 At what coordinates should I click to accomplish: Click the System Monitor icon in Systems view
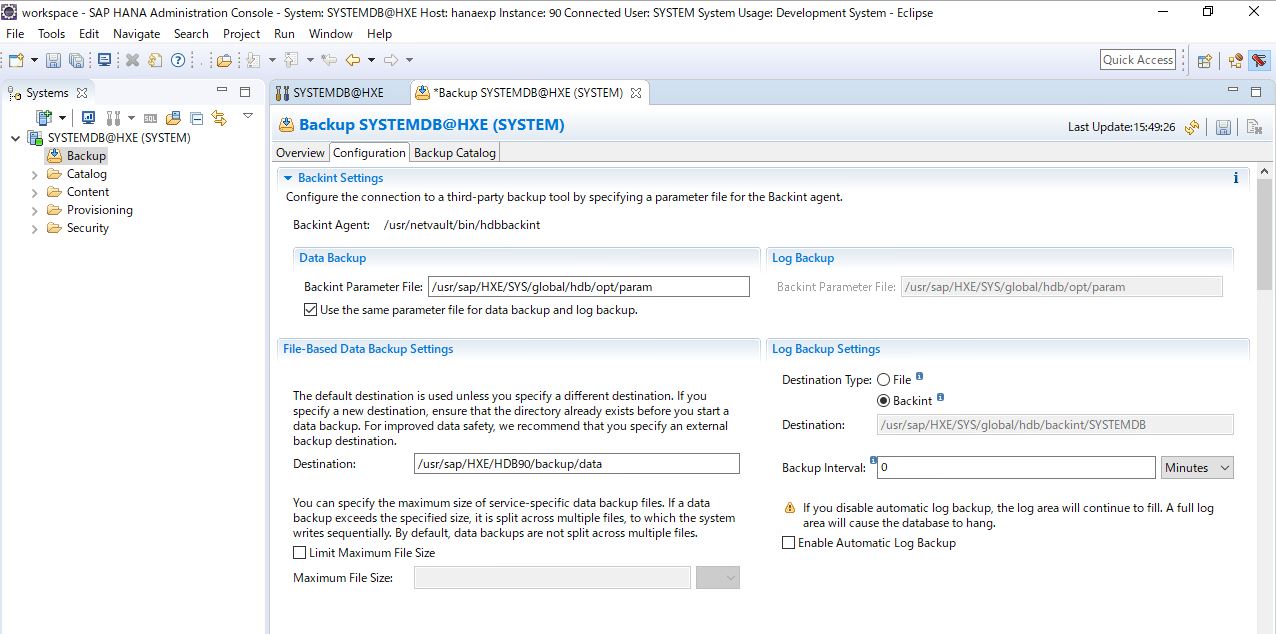click(x=88, y=117)
